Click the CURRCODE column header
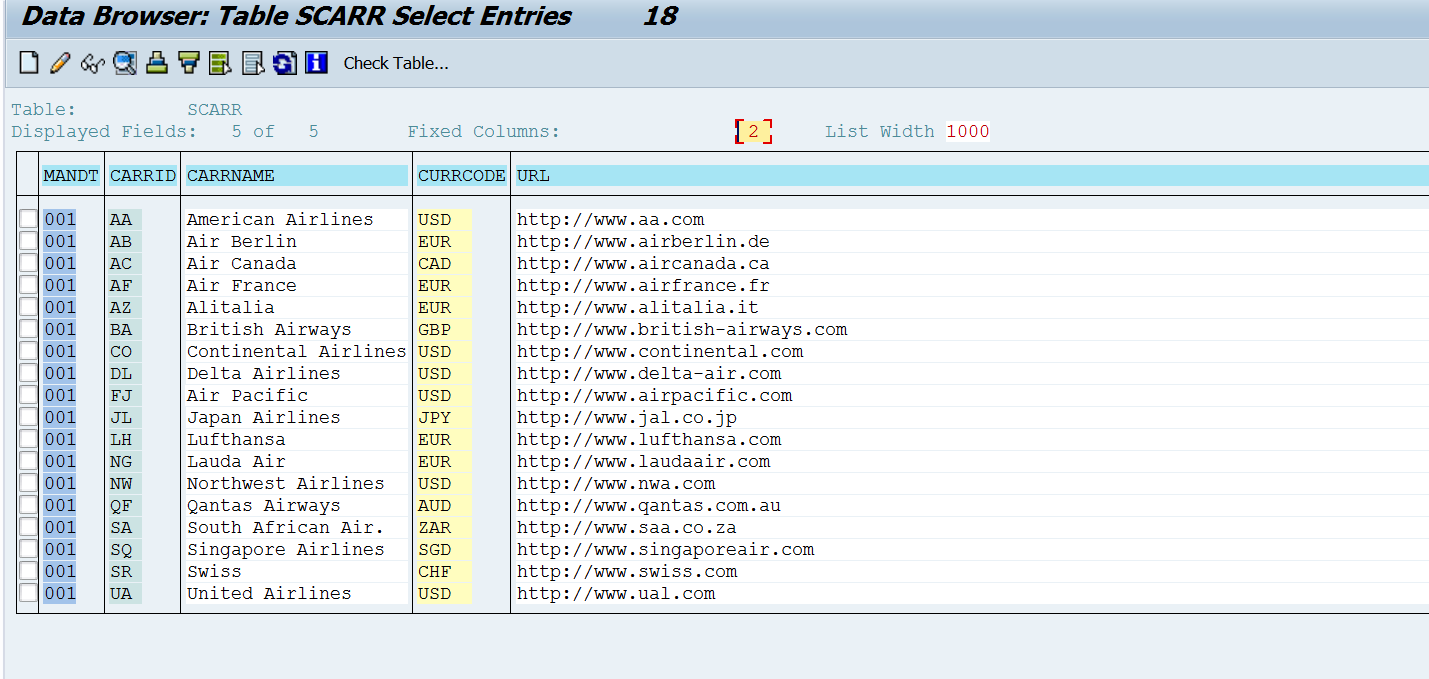1429x679 pixels. coord(462,175)
